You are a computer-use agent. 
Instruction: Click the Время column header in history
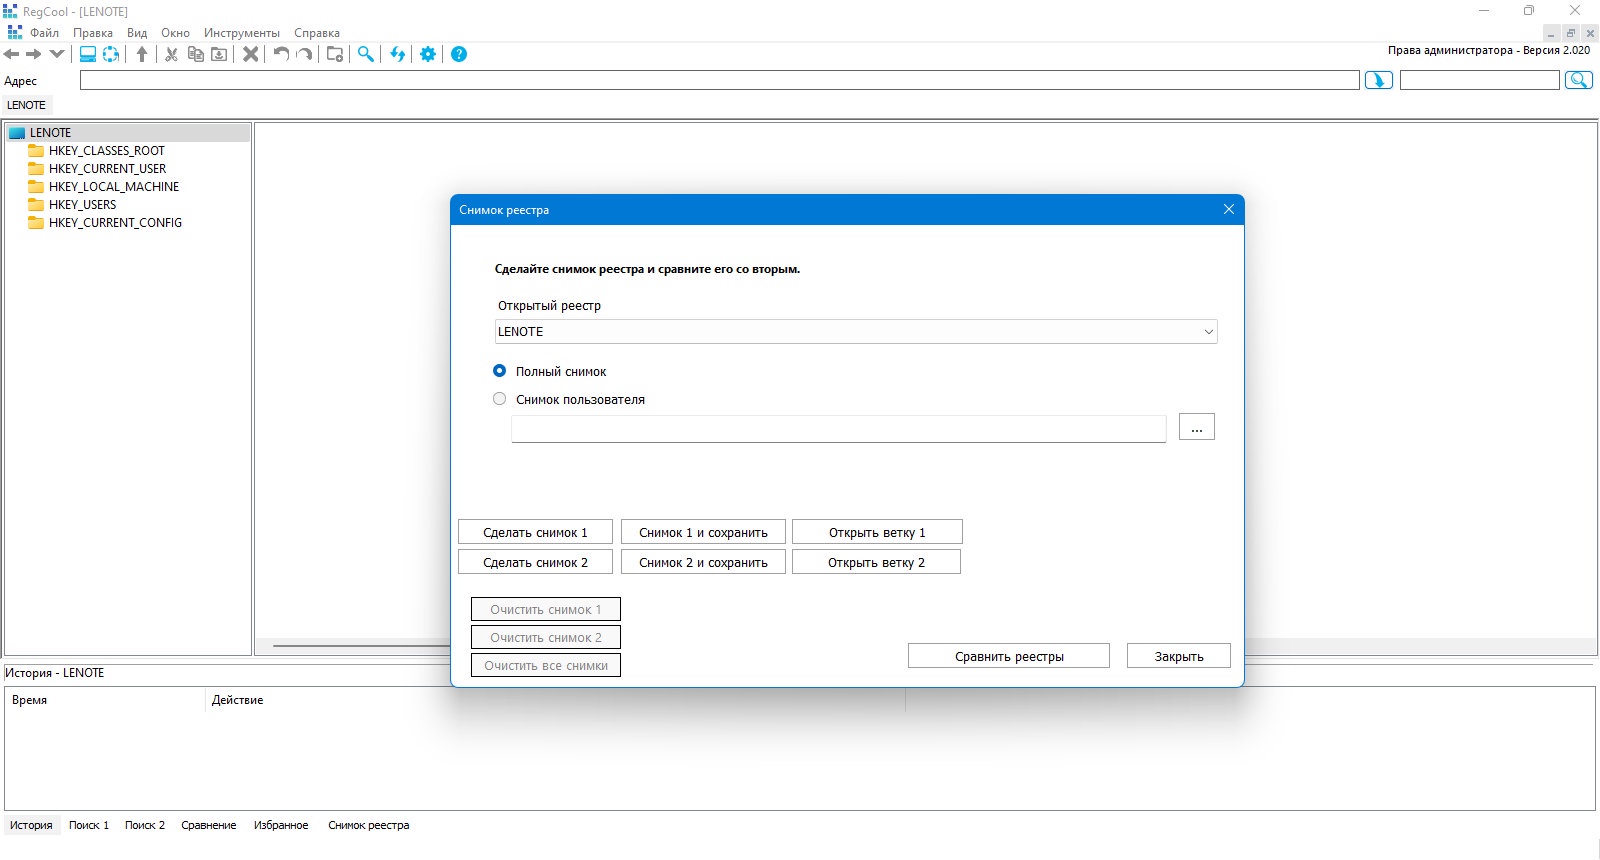click(x=105, y=700)
